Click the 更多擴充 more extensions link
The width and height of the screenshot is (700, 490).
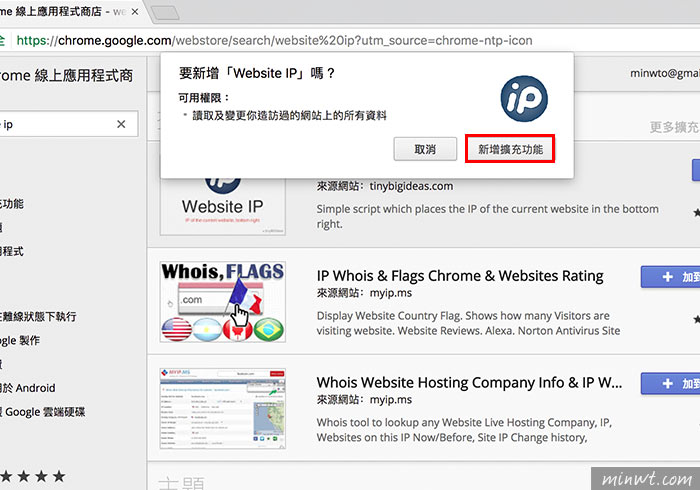click(674, 127)
